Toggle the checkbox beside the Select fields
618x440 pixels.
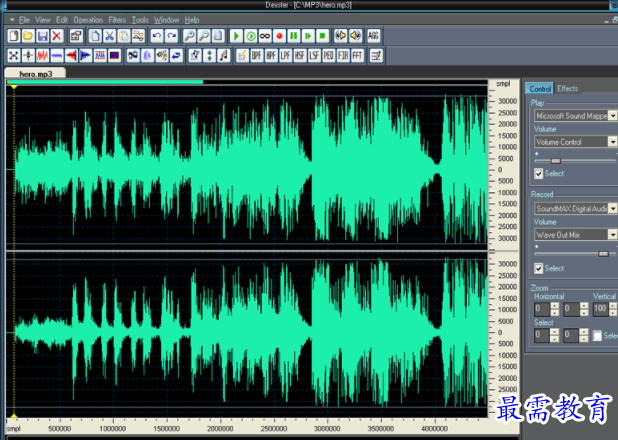pyautogui.click(x=598, y=336)
